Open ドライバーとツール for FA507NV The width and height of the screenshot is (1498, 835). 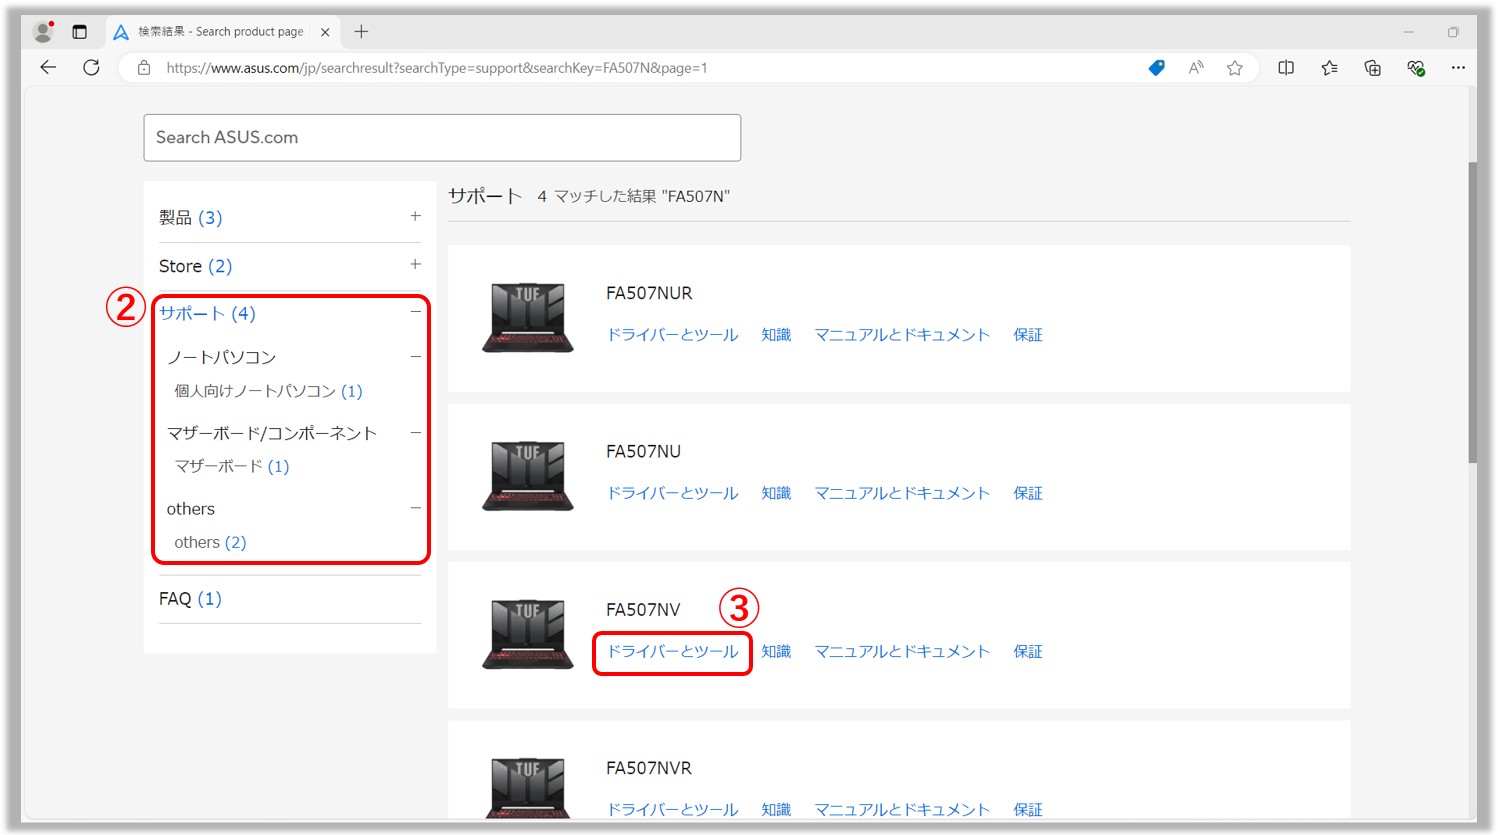(673, 652)
